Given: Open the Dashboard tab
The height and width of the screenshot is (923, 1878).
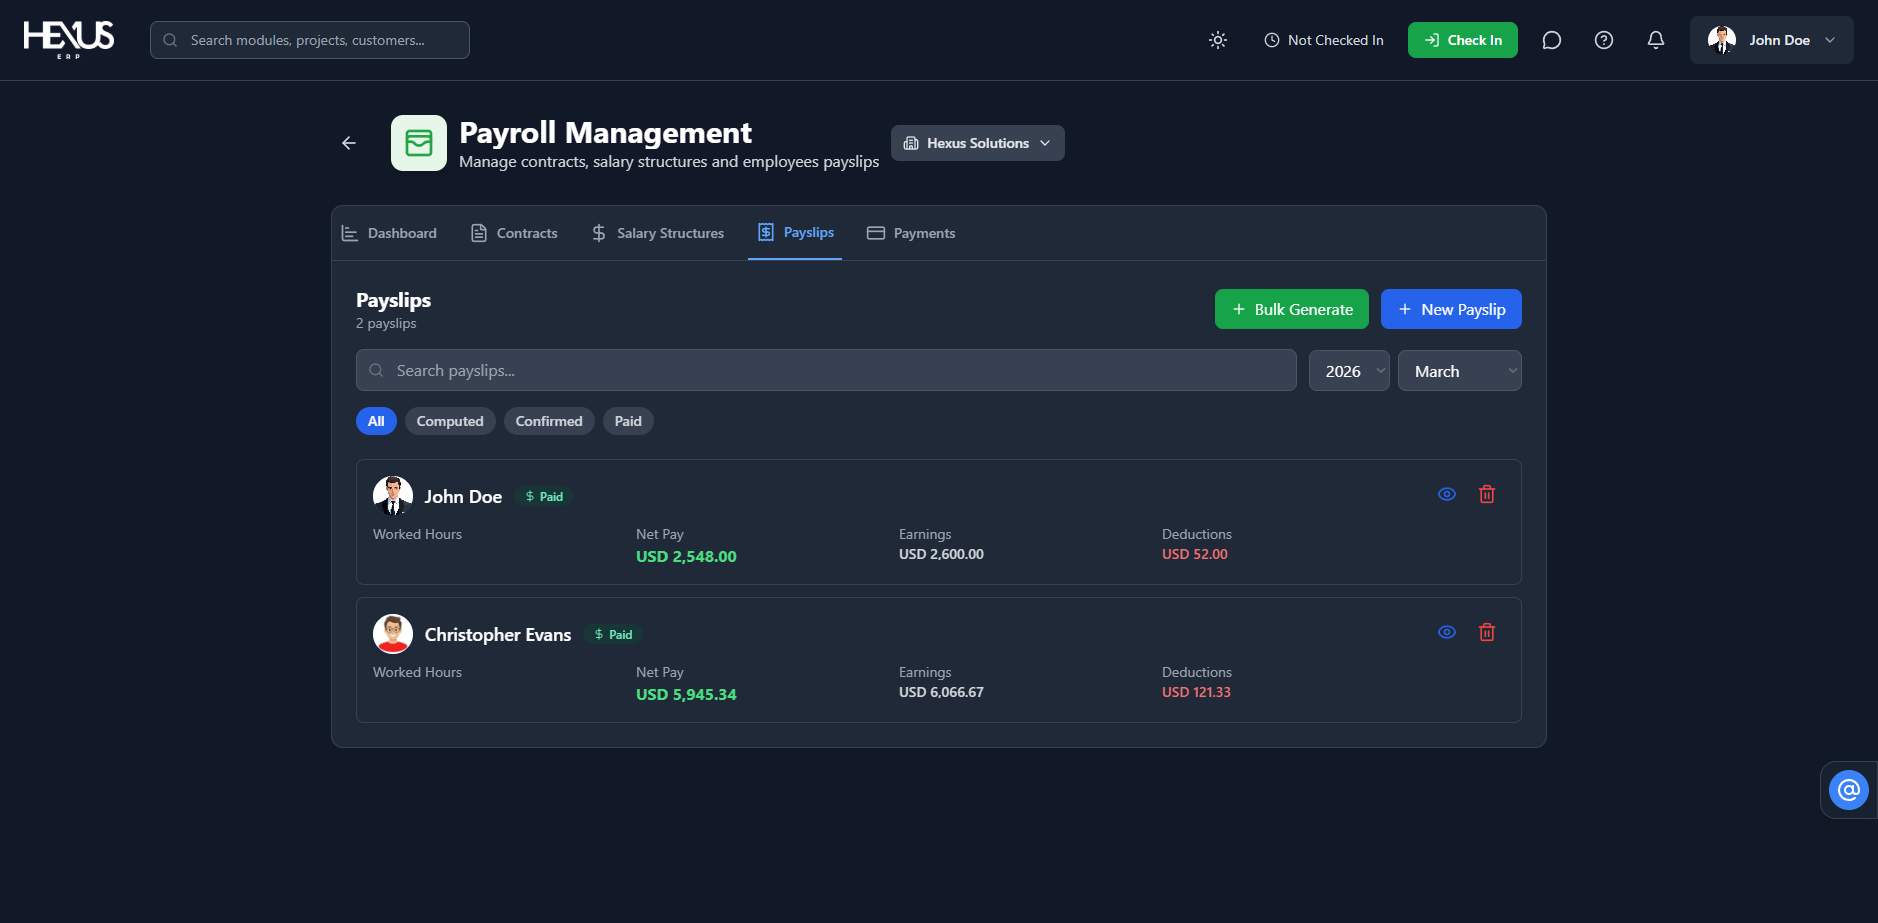Looking at the screenshot, I should 390,233.
